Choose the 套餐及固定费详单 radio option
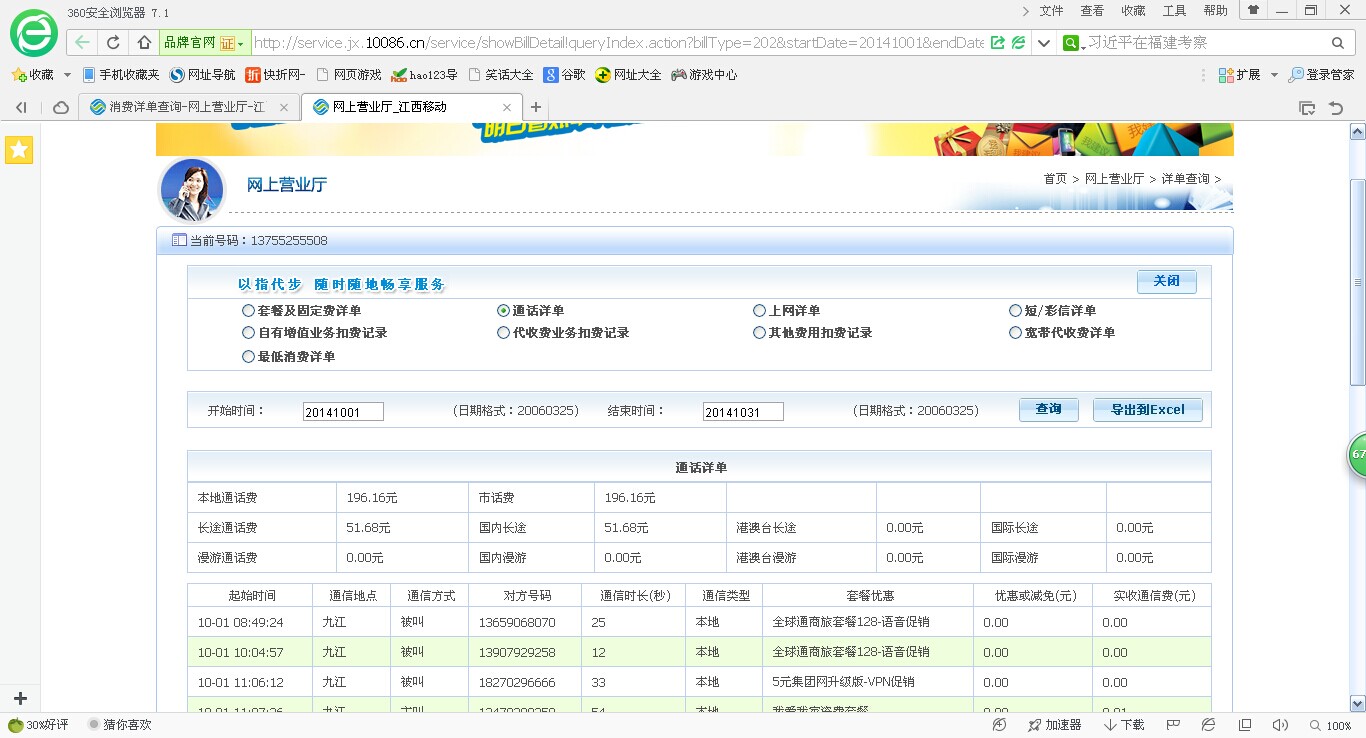The height and width of the screenshot is (738, 1366). coord(248,311)
